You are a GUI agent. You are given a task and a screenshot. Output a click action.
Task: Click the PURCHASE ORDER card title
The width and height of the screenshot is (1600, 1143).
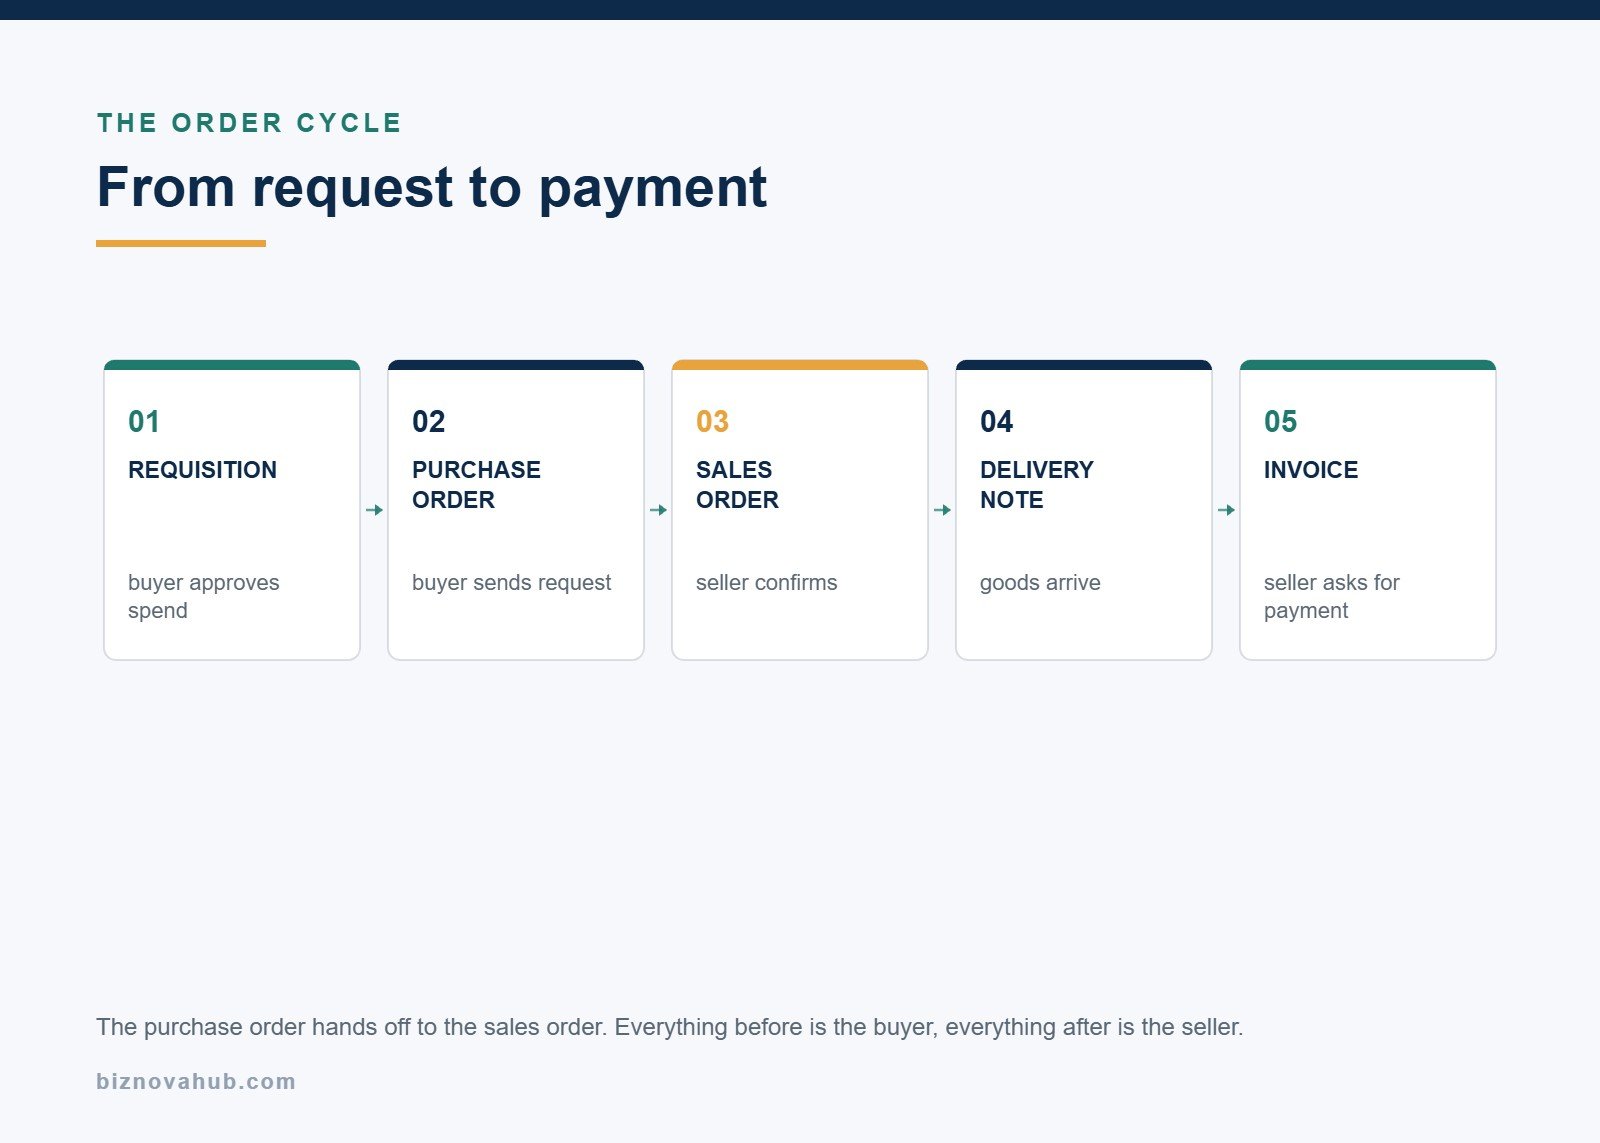[x=476, y=485]
